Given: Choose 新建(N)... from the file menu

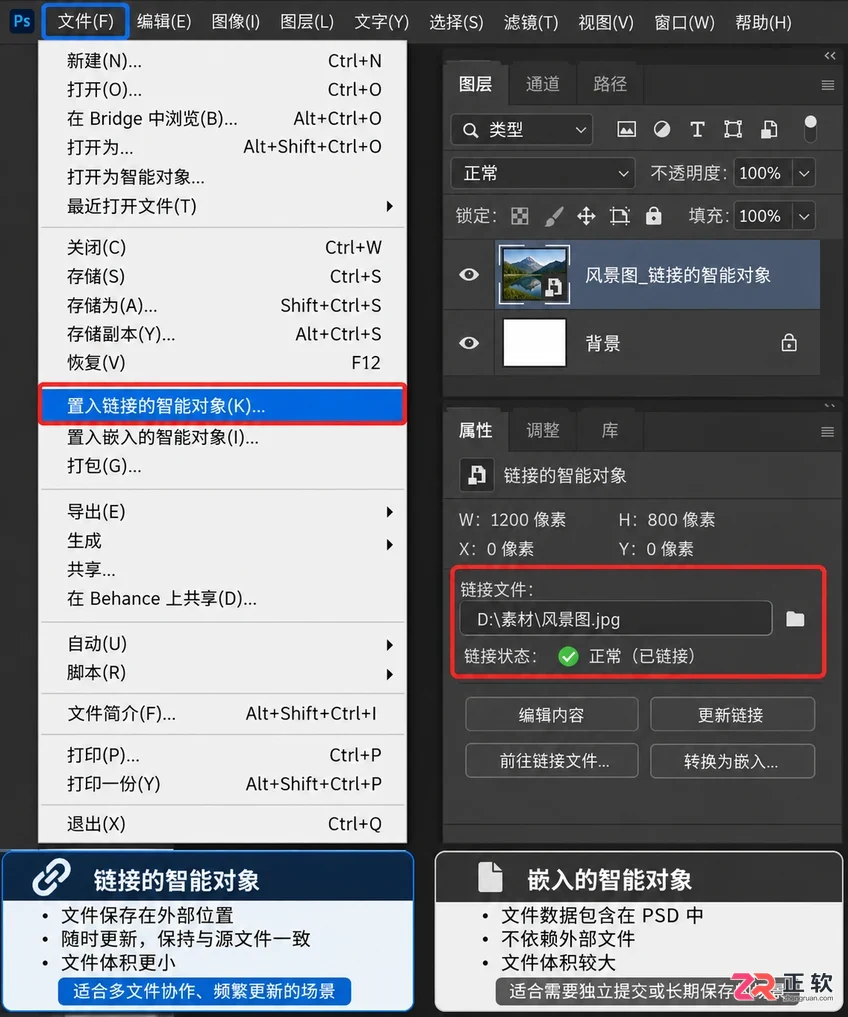Looking at the screenshot, I should tap(223, 61).
